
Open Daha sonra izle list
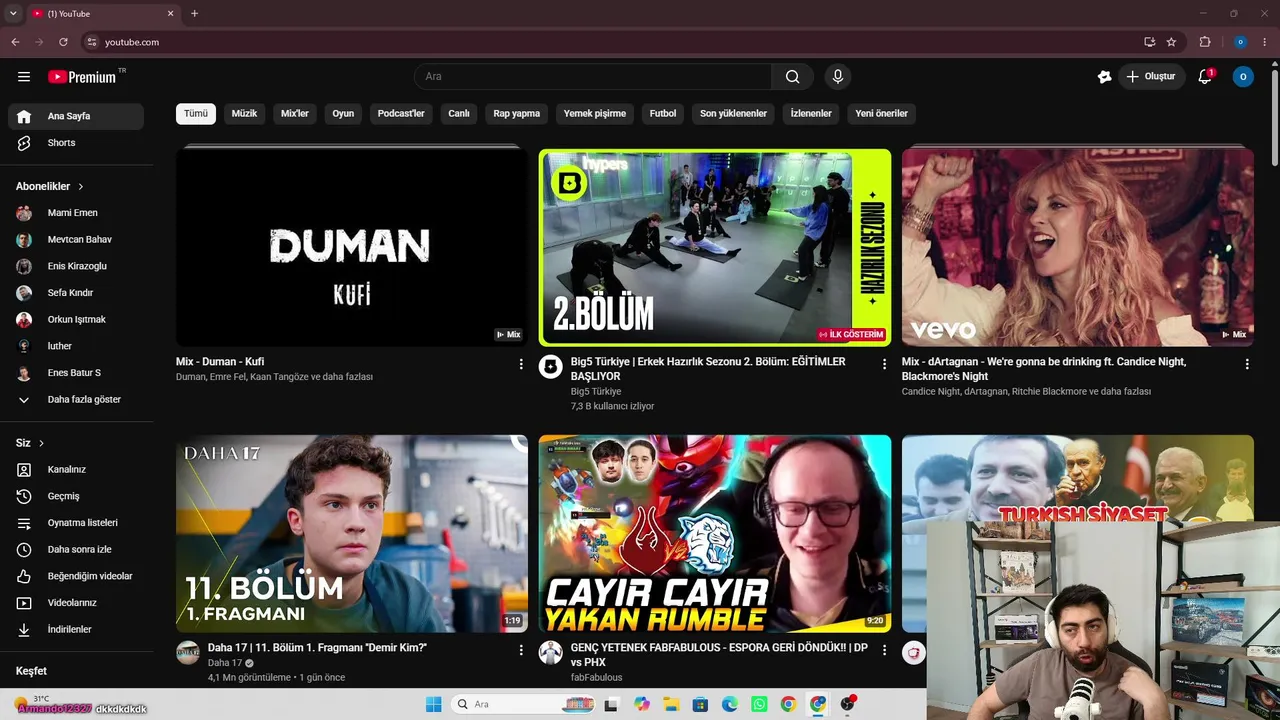click(x=76, y=549)
